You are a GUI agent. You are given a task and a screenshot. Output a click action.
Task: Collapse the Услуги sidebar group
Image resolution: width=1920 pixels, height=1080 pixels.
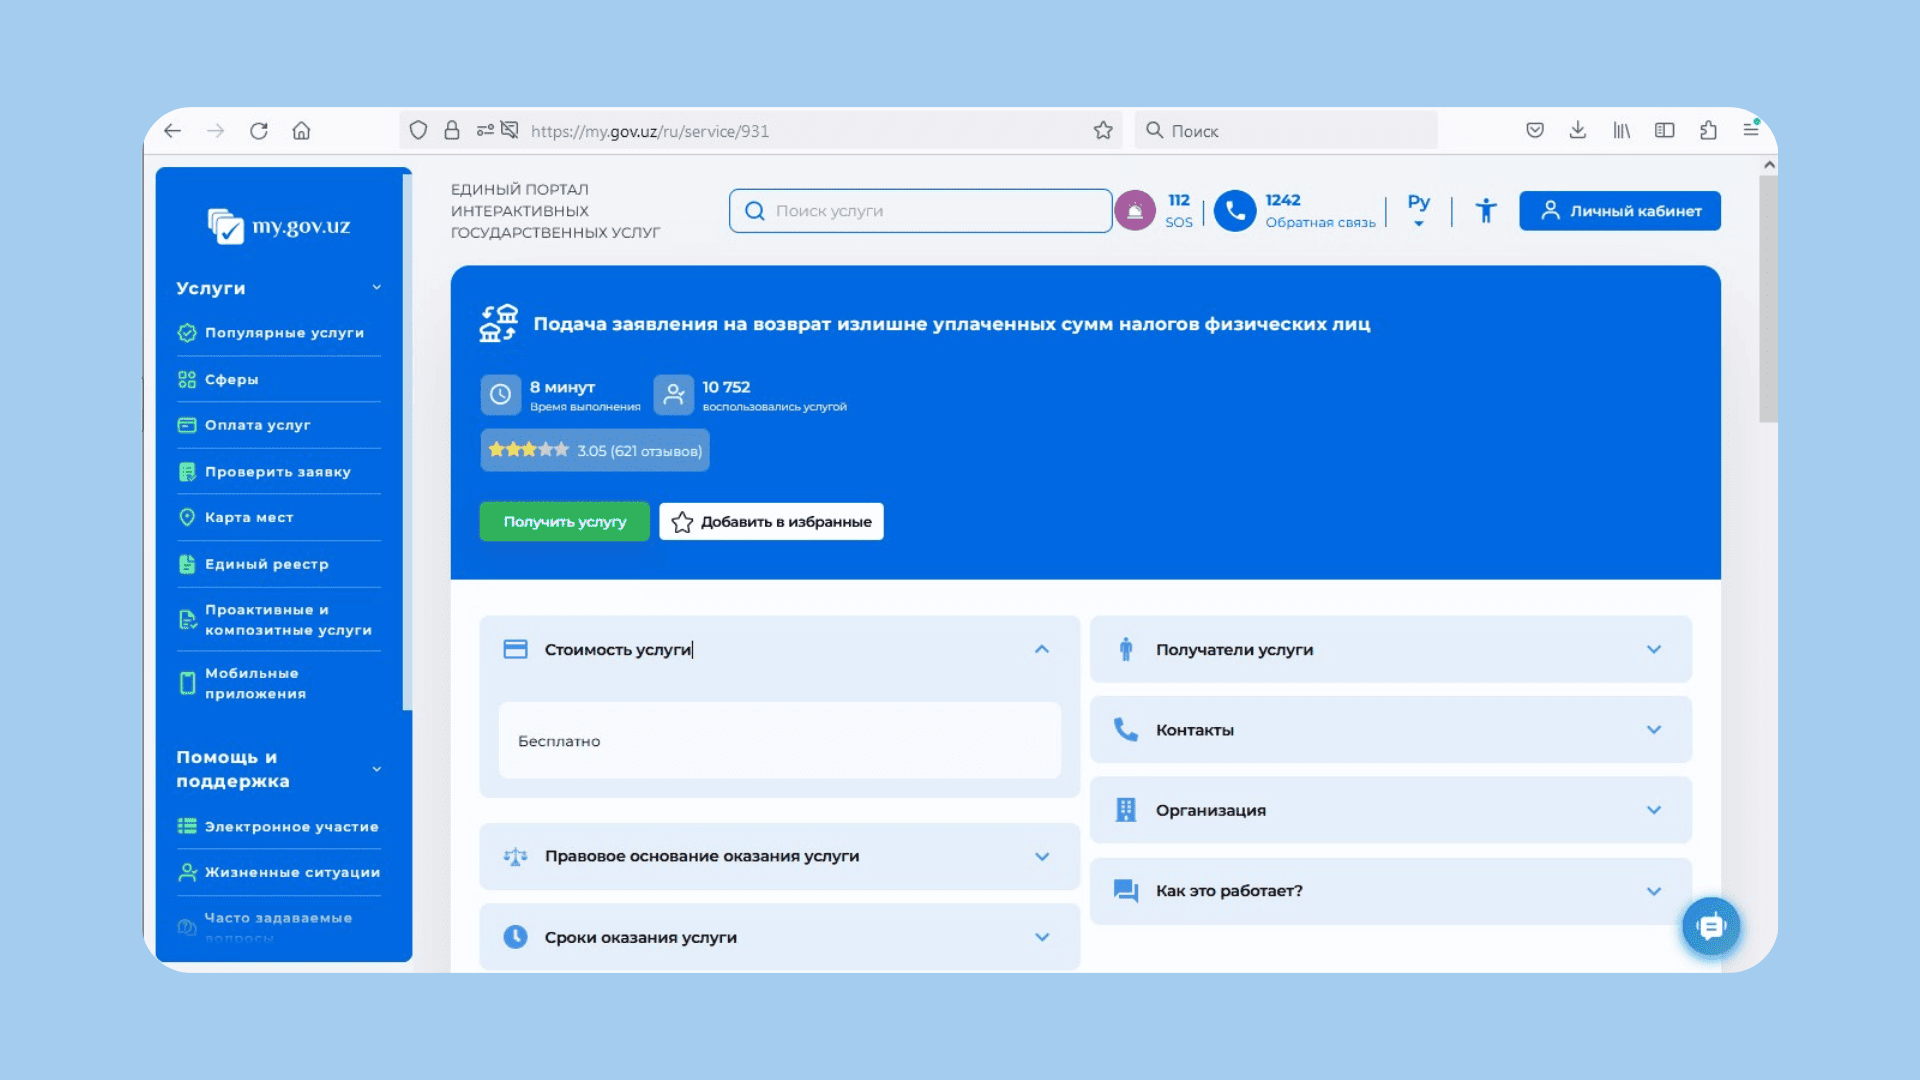point(376,288)
